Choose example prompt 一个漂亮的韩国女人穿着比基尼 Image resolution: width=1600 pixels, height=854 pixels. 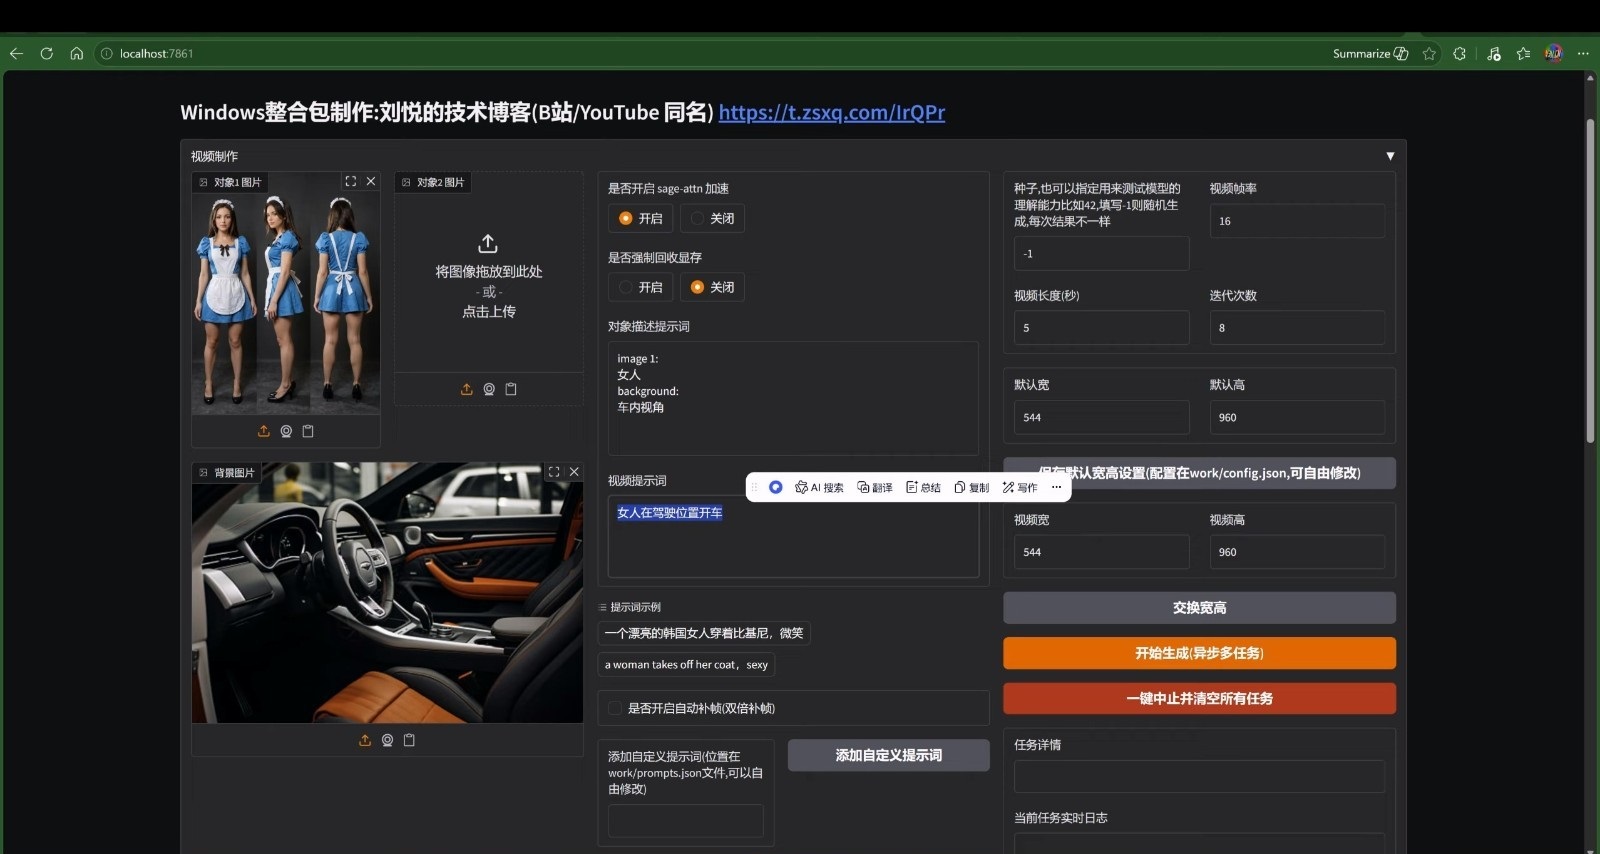(x=704, y=633)
